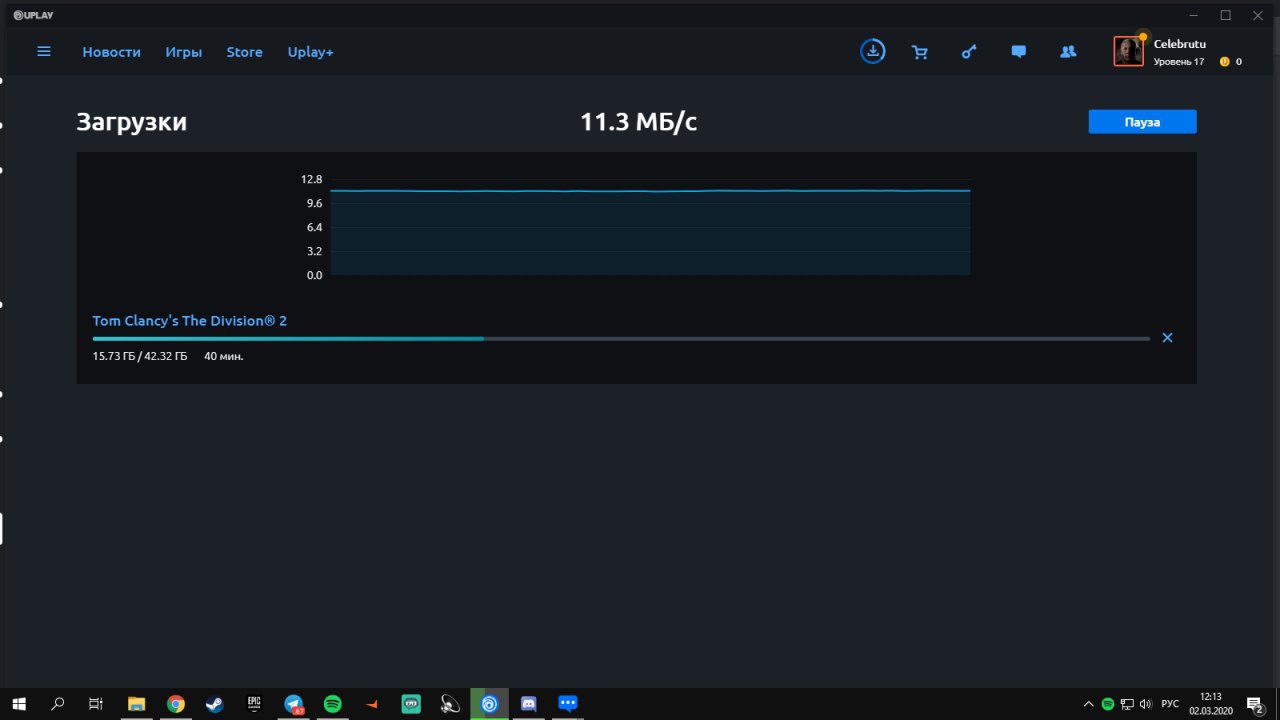Viewport: 1280px width, 720px height.
Task: Click the Celebrutu profile avatar
Action: [x=1128, y=52]
